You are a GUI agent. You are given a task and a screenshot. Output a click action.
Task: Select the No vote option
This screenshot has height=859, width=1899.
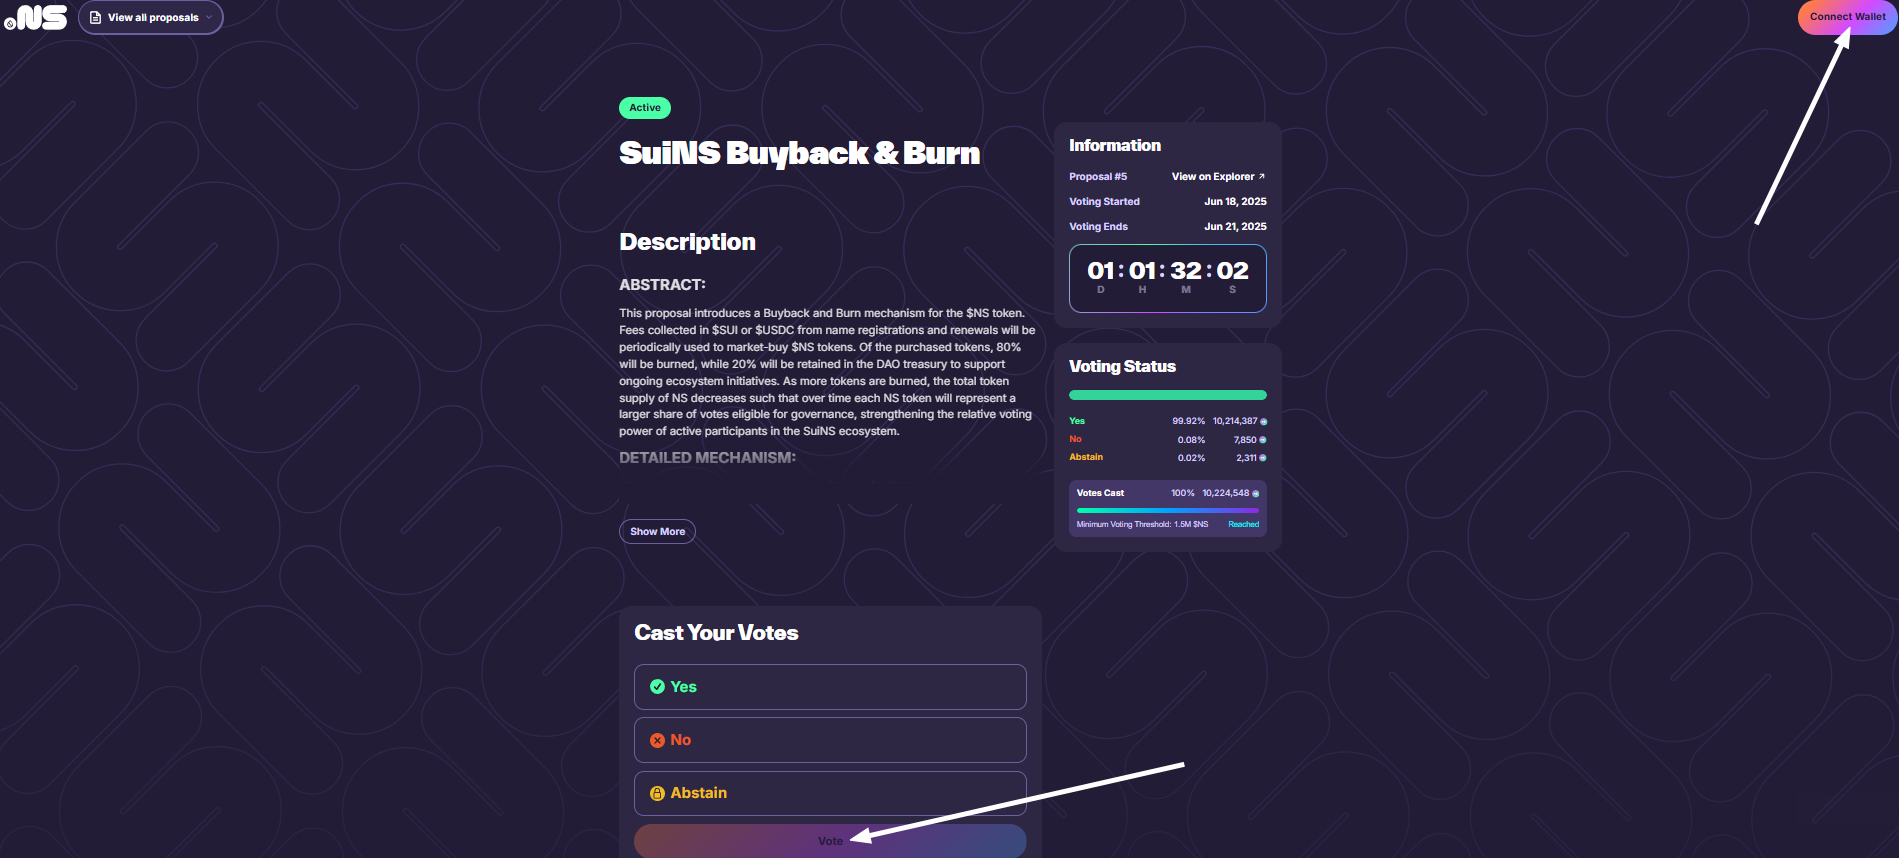(x=829, y=740)
